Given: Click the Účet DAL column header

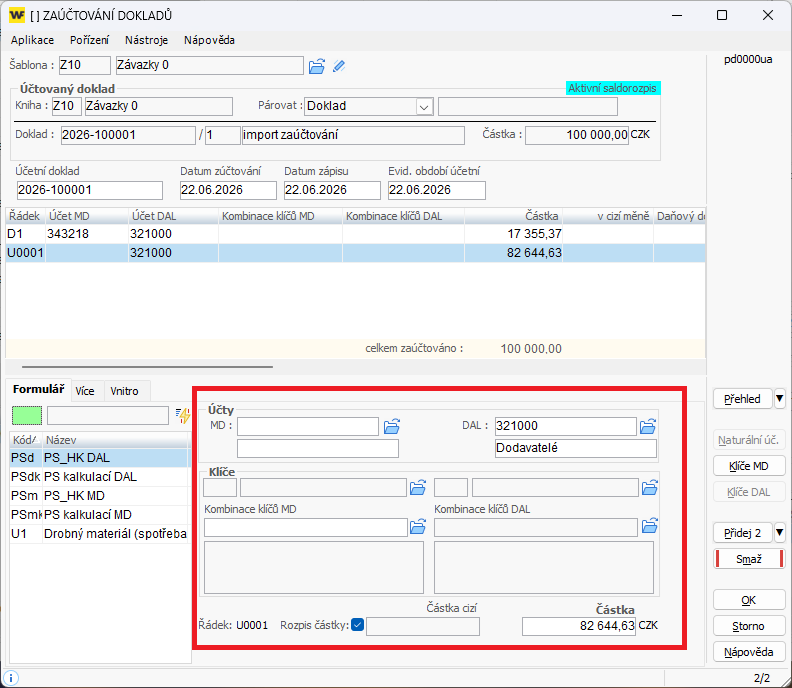Looking at the screenshot, I should (x=173, y=216).
